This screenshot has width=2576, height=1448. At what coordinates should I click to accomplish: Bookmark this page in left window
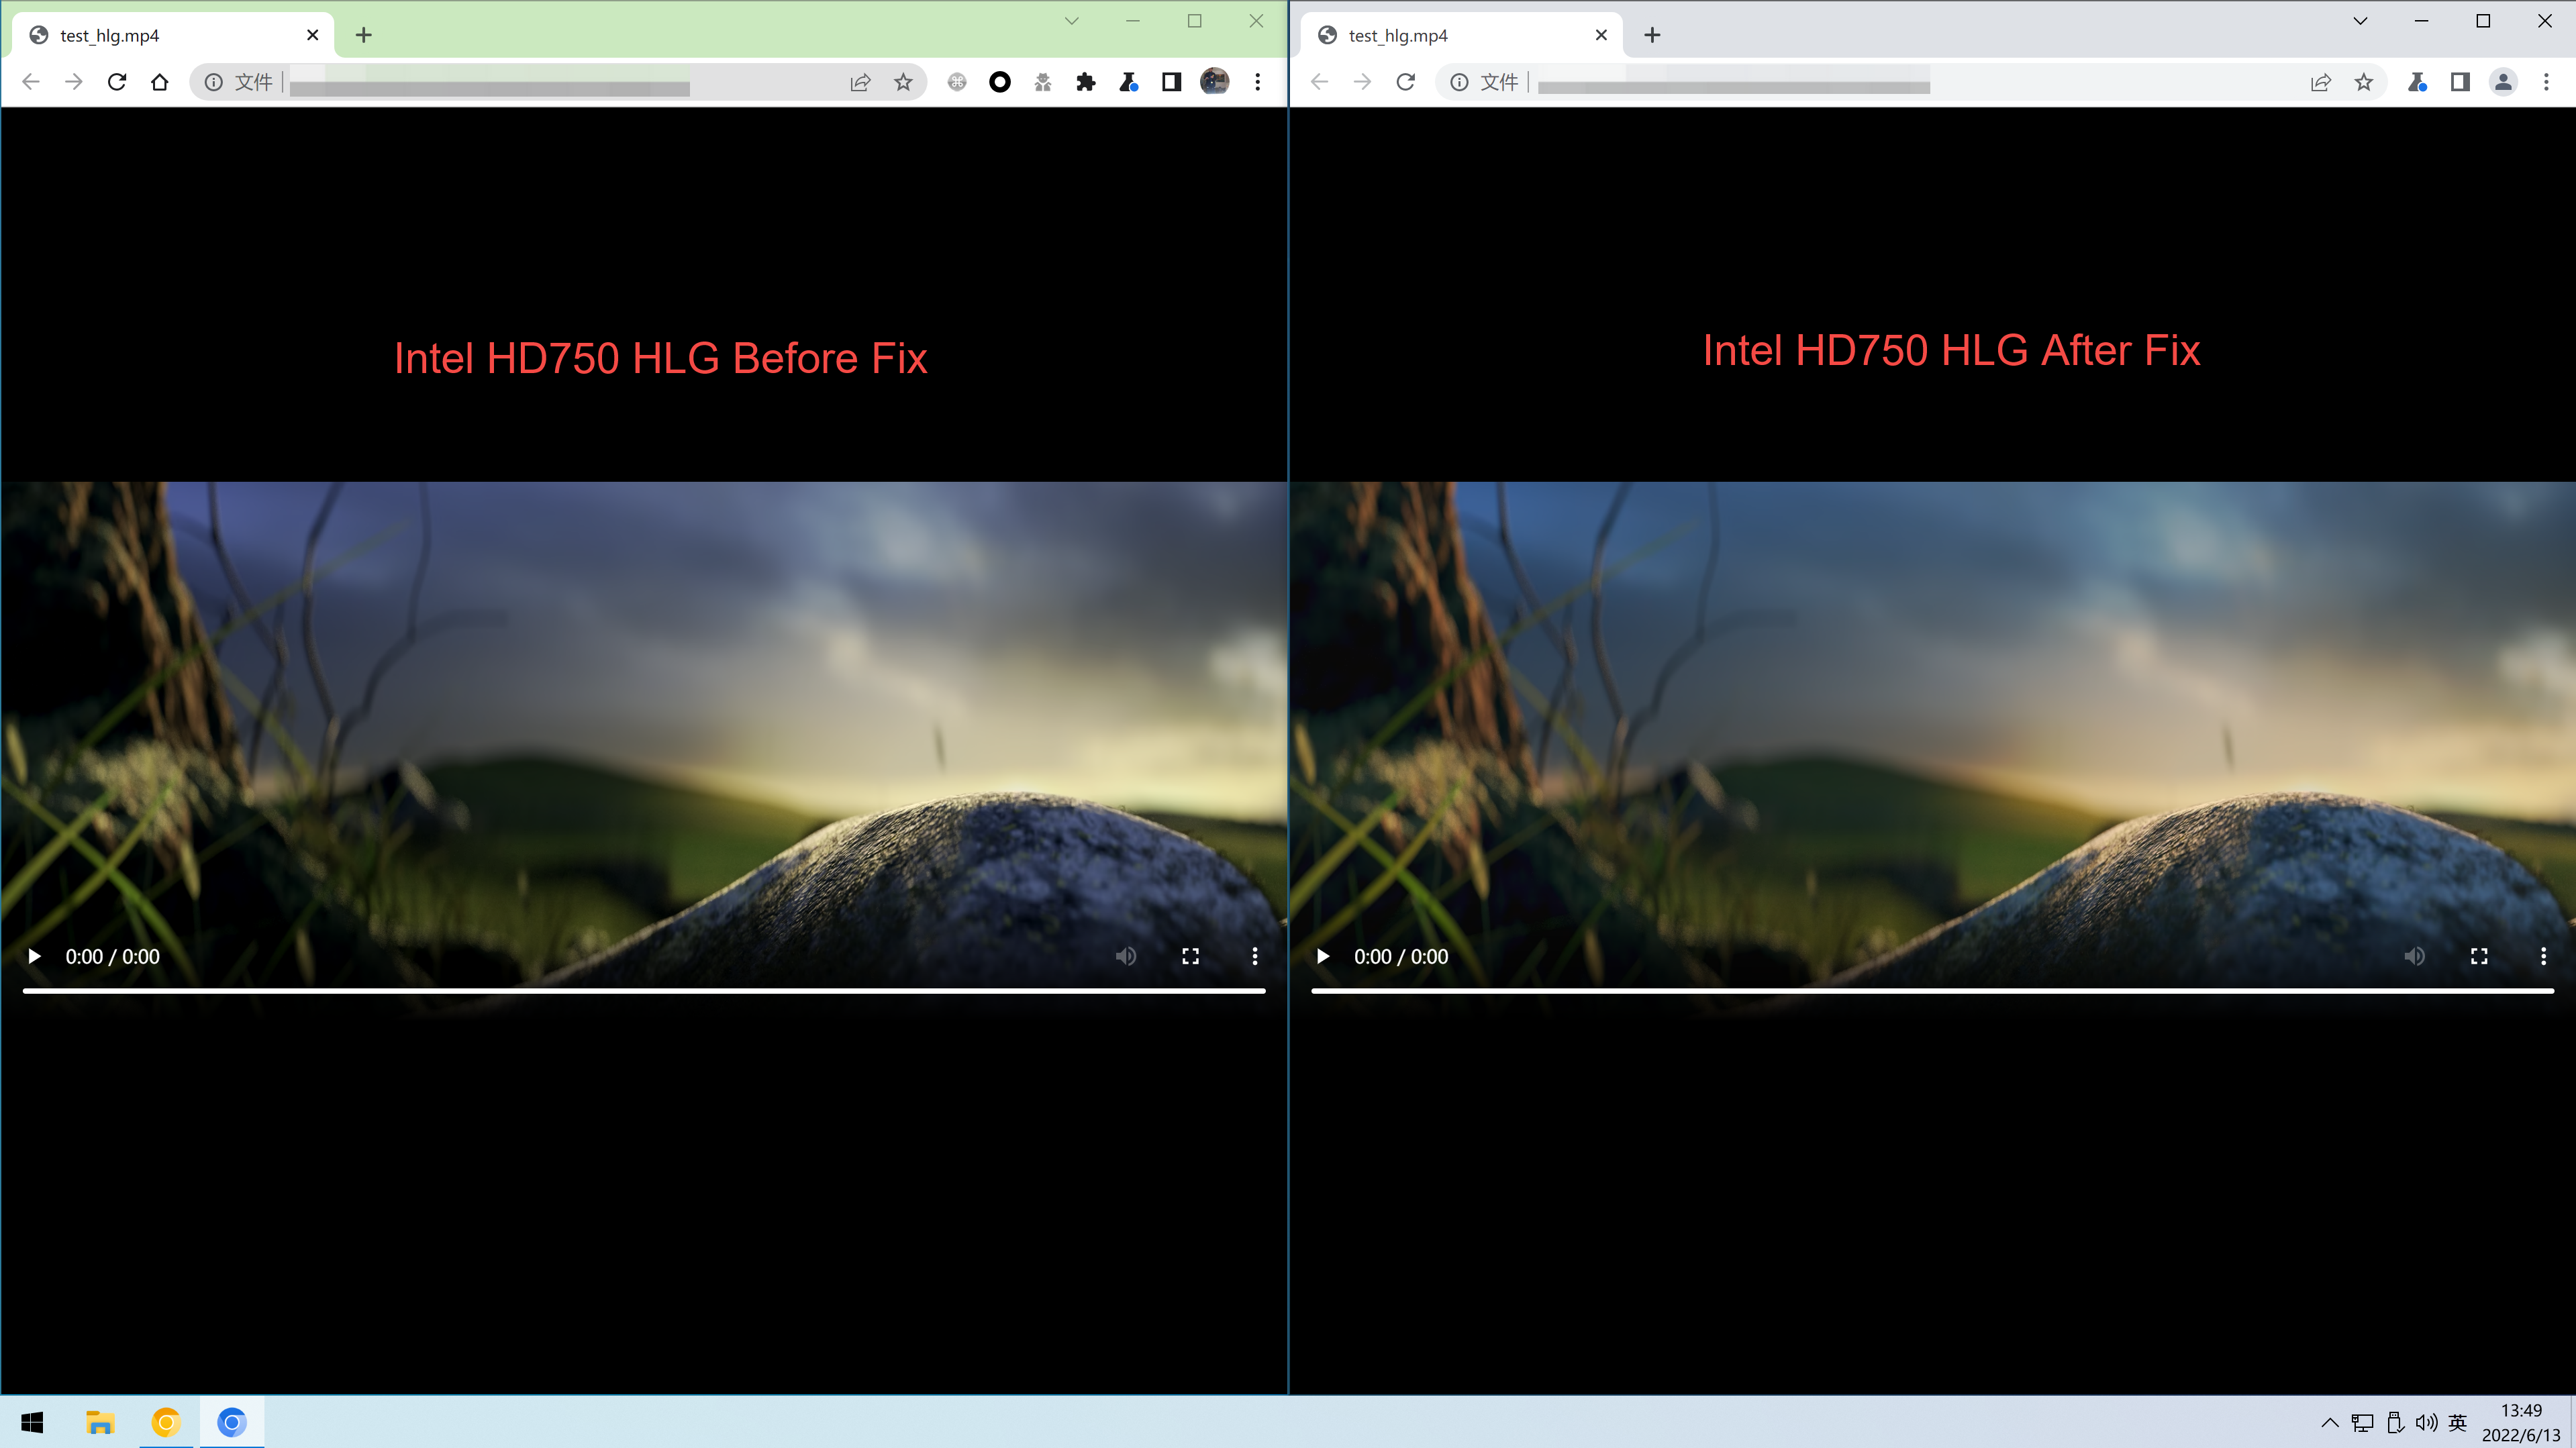tap(903, 82)
